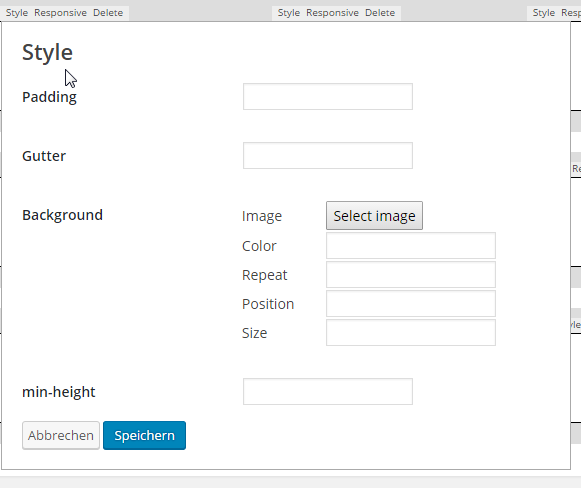
Task: Click Delete link in left toolbar
Action: (x=108, y=13)
